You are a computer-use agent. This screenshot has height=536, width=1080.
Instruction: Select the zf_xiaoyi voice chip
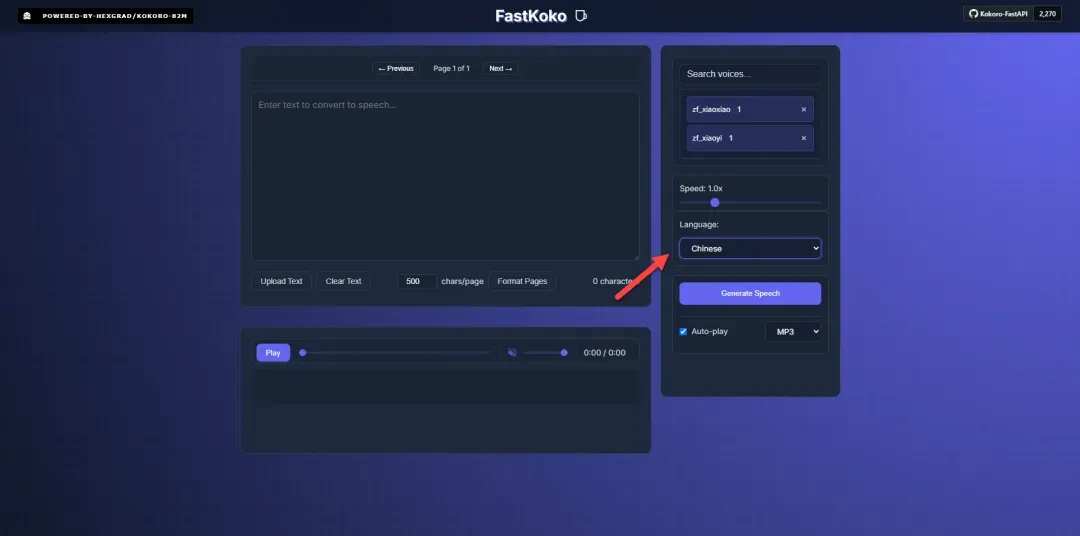[750, 138]
